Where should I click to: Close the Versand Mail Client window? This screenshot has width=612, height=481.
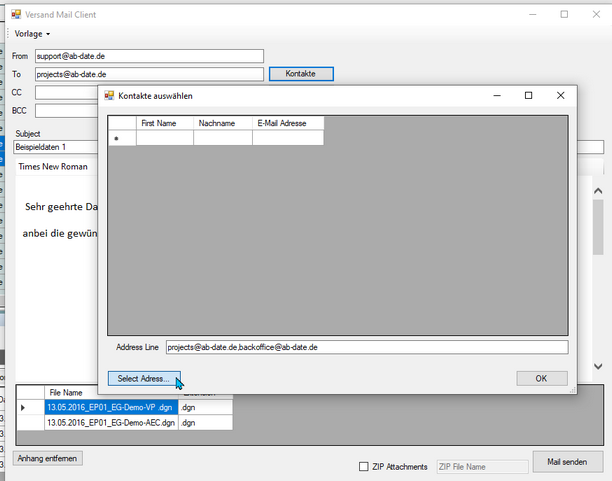(x=596, y=15)
